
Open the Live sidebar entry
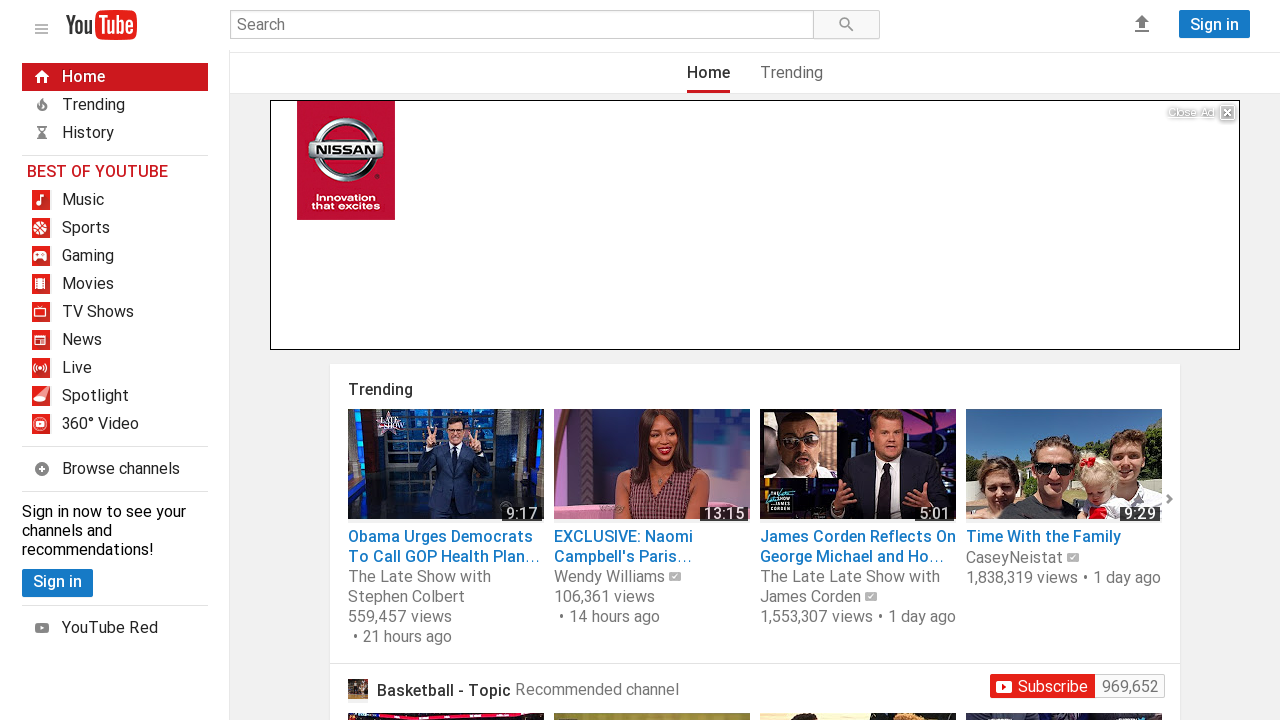click(x=115, y=368)
